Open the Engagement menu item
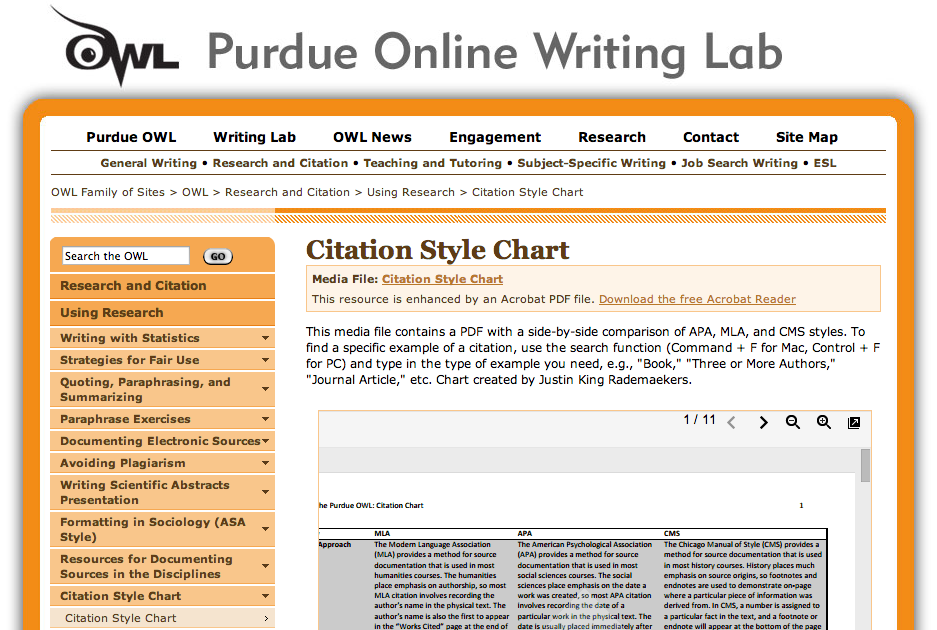The width and height of the screenshot is (937, 630). point(495,137)
